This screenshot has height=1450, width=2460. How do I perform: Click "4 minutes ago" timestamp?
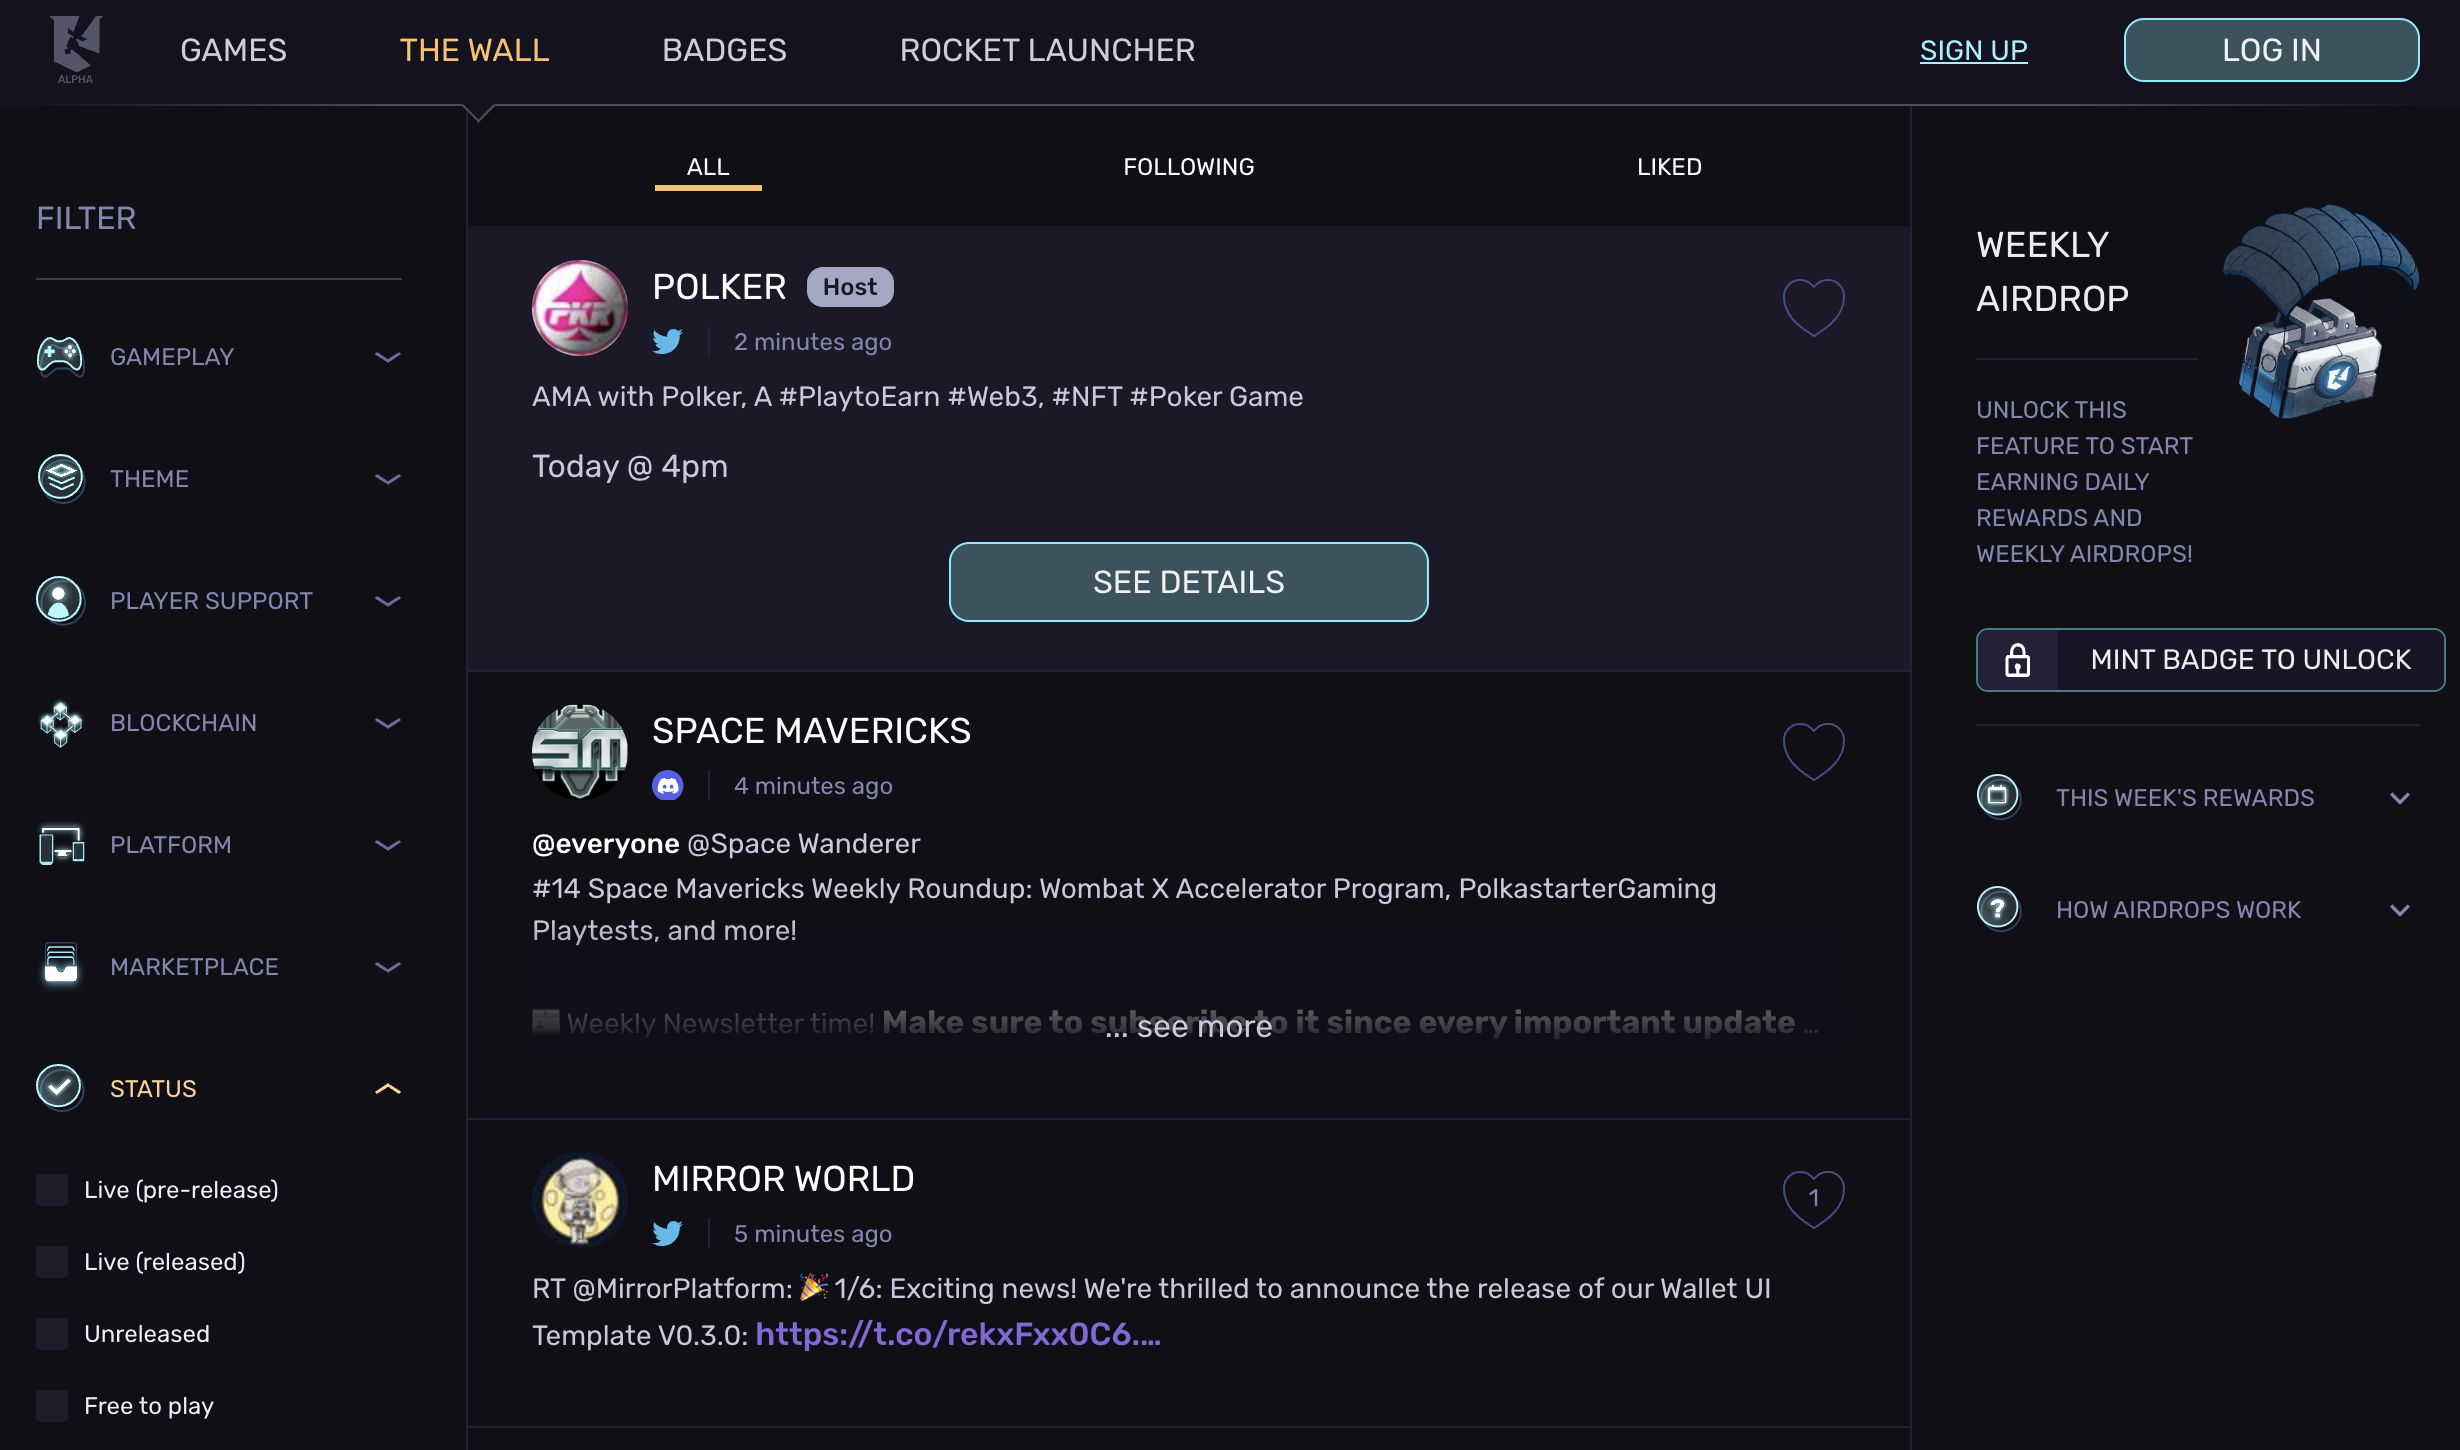[x=813, y=786]
